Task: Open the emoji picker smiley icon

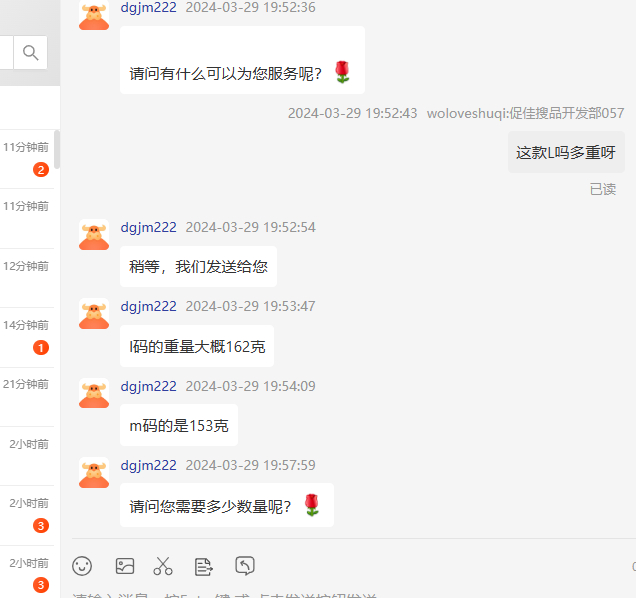Action: pos(82,566)
